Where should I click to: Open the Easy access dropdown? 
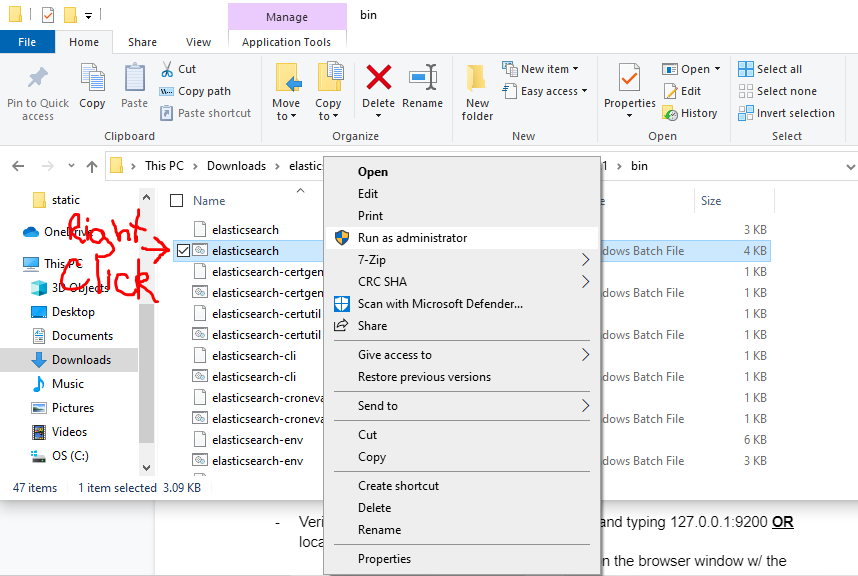pos(584,91)
